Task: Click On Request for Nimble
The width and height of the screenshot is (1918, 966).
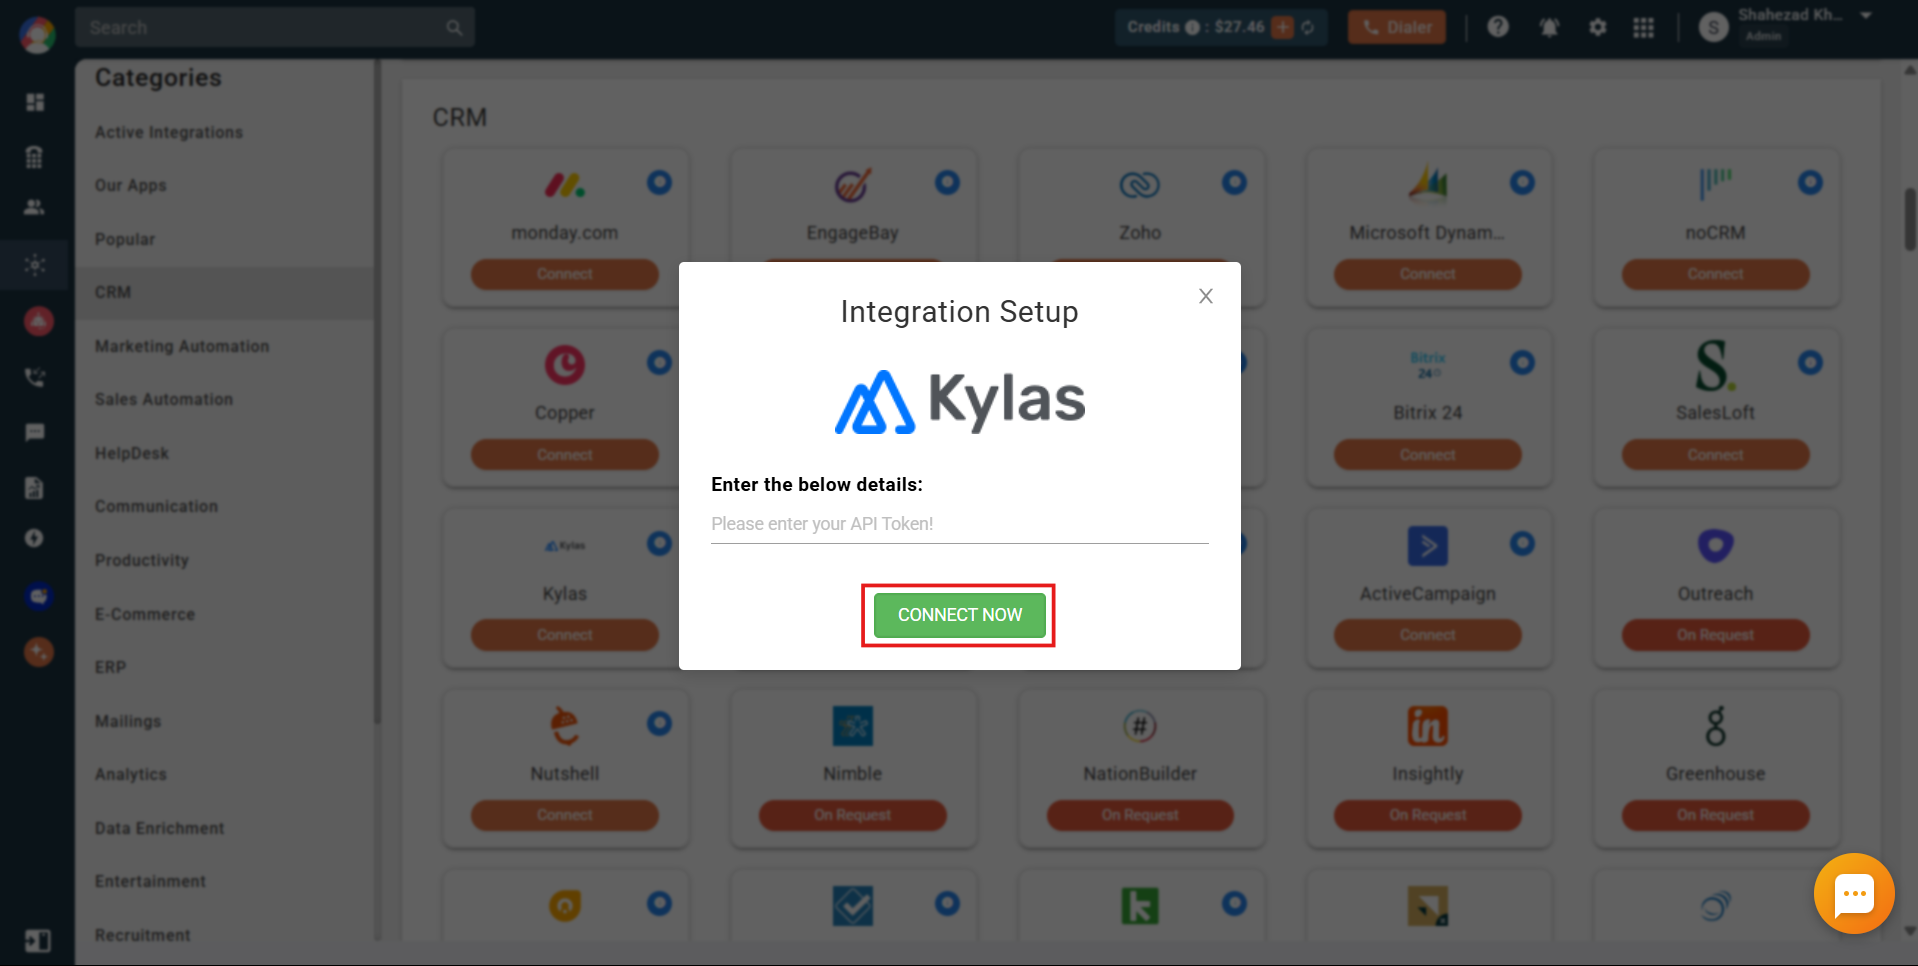Action: pos(853,815)
